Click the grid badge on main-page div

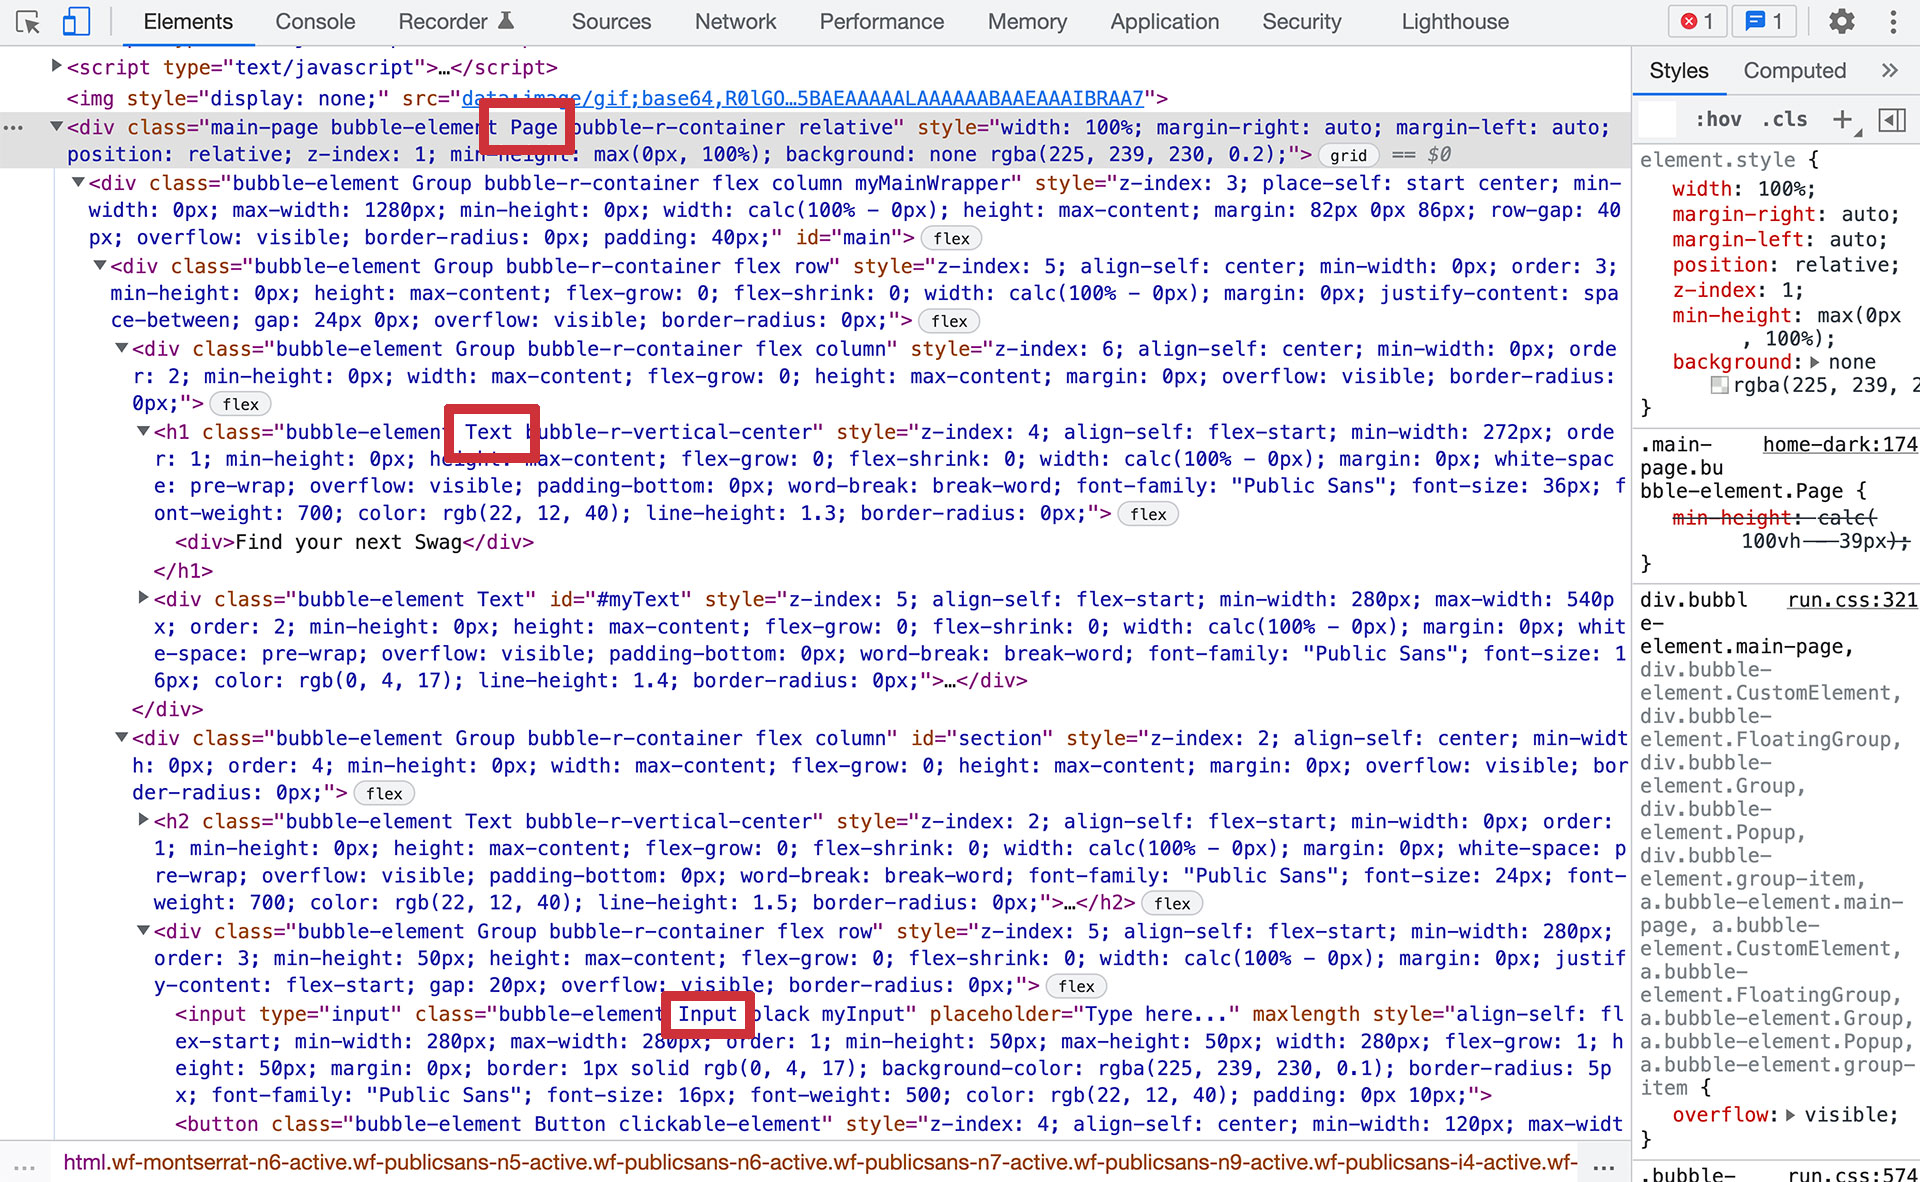click(1348, 155)
